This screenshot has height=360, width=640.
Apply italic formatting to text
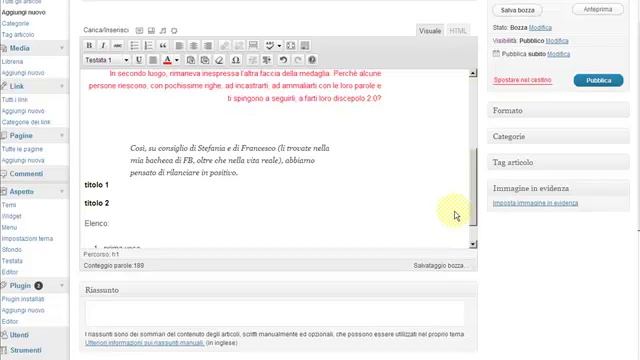point(103,45)
